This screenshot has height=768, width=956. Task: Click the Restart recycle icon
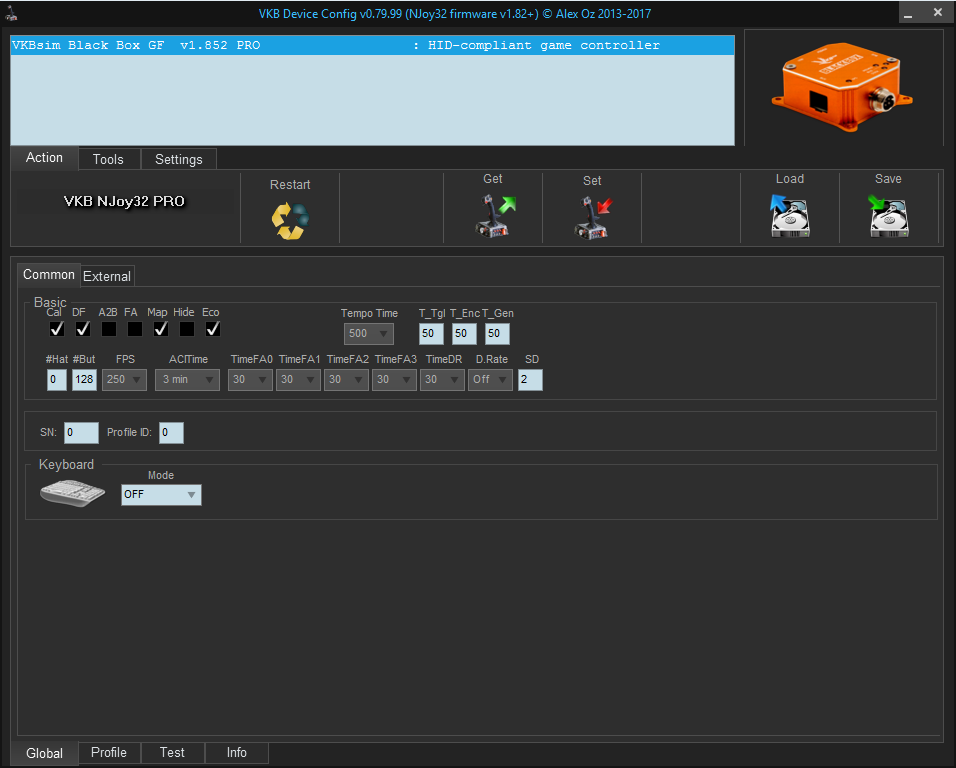coord(290,220)
